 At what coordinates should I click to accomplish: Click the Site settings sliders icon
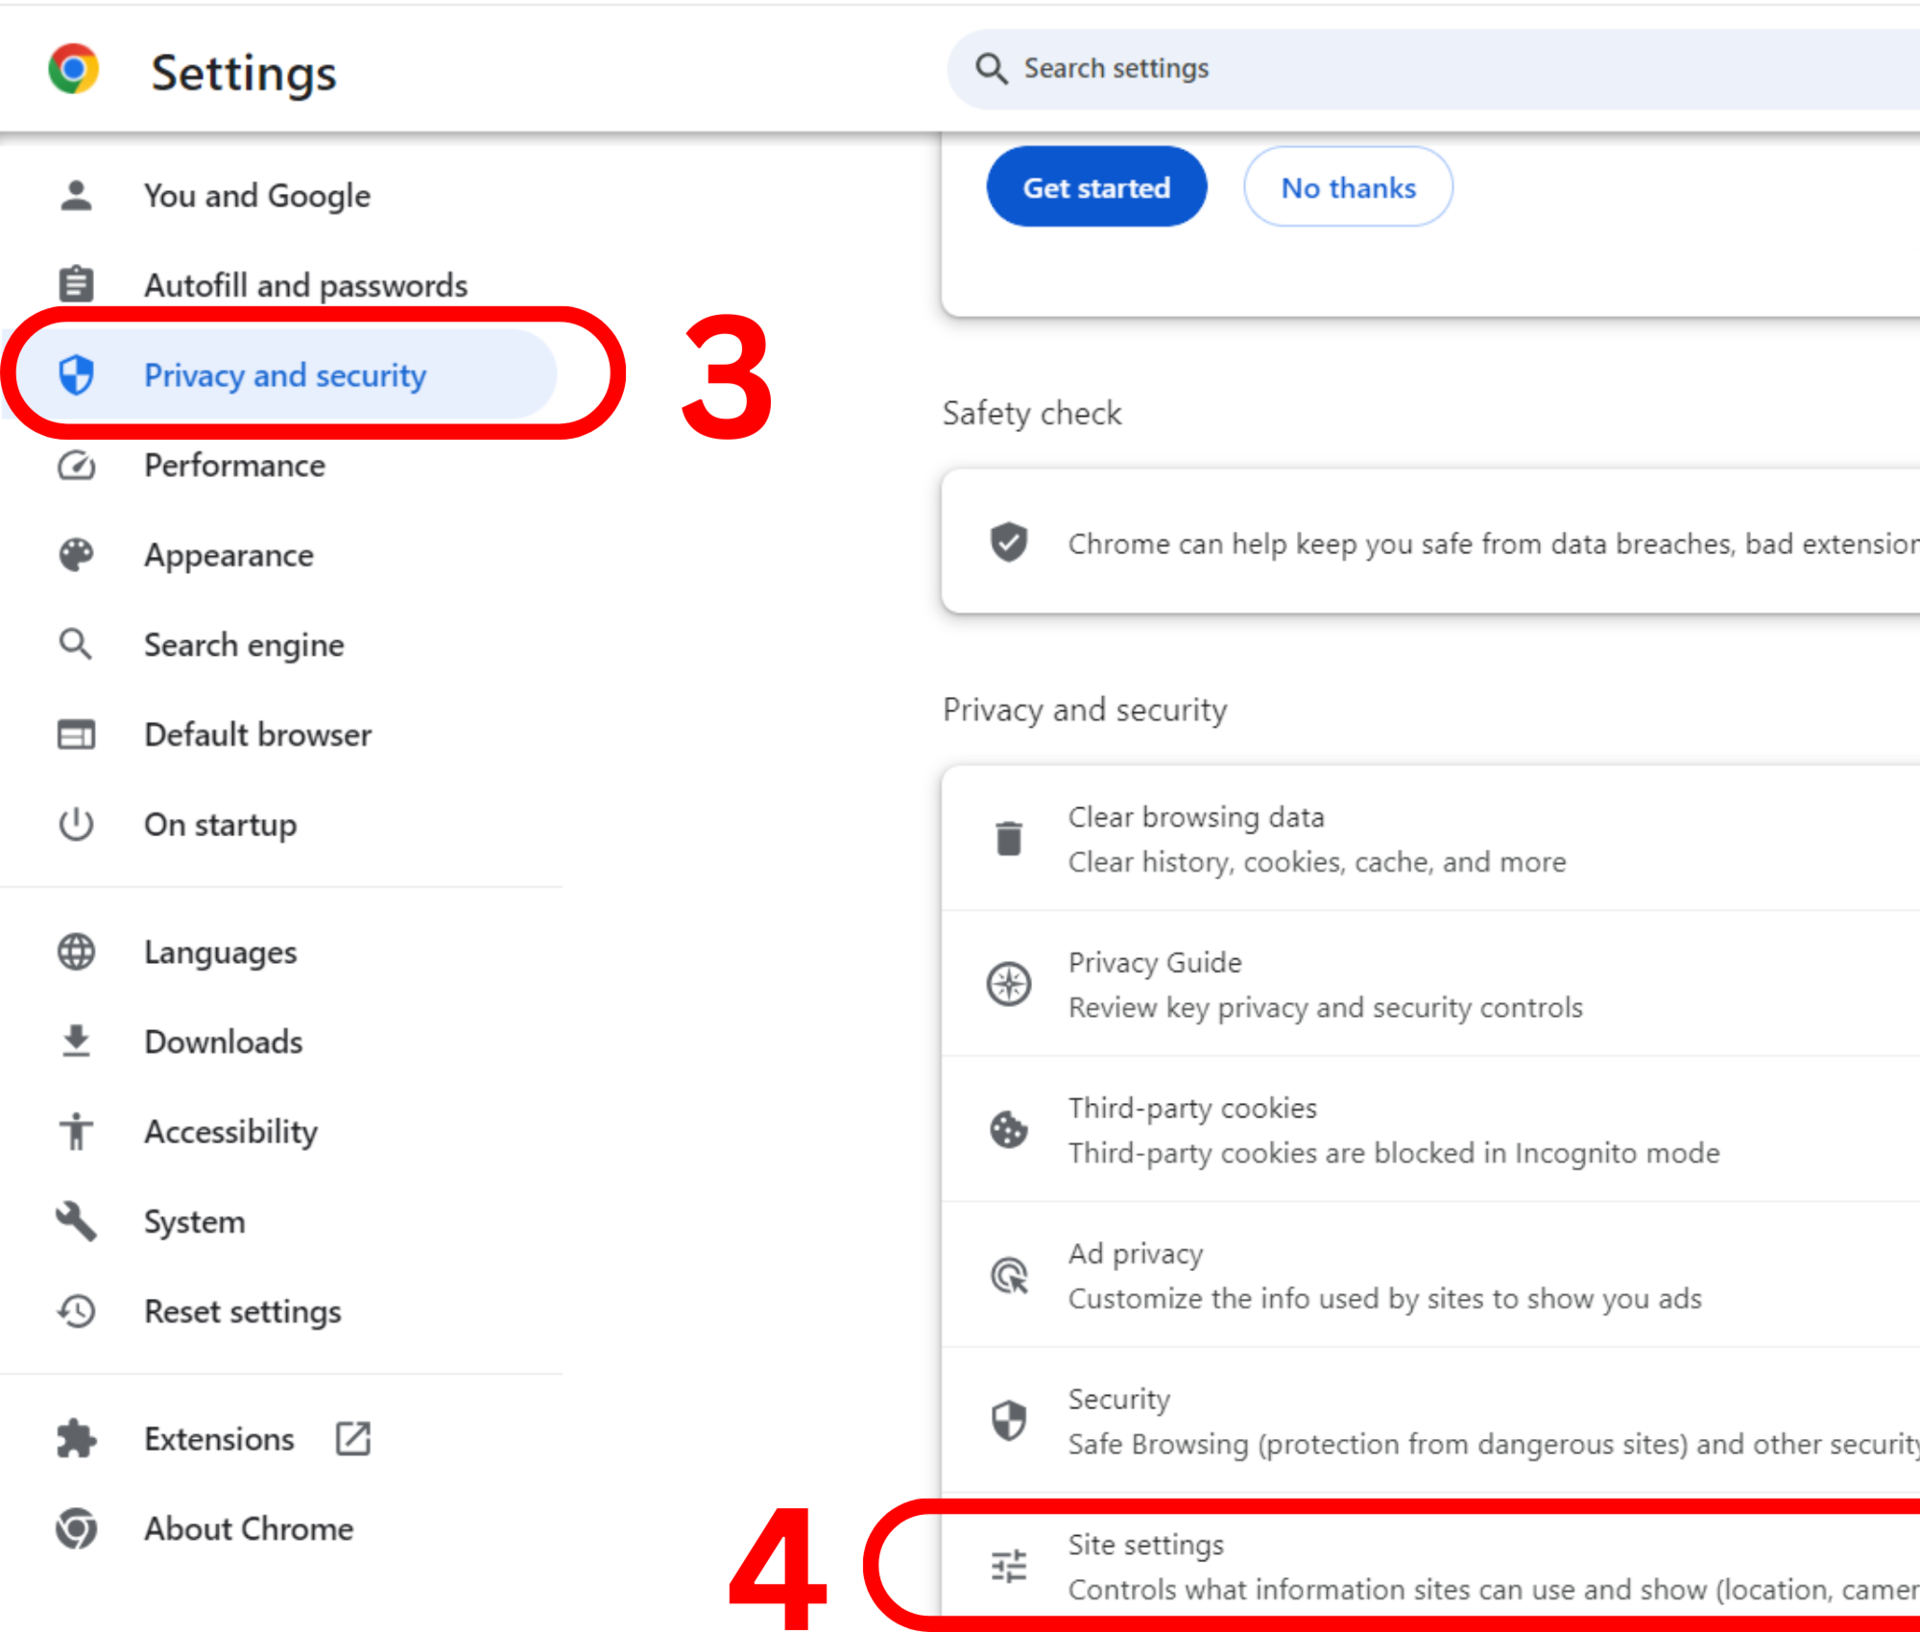(x=1009, y=1565)
